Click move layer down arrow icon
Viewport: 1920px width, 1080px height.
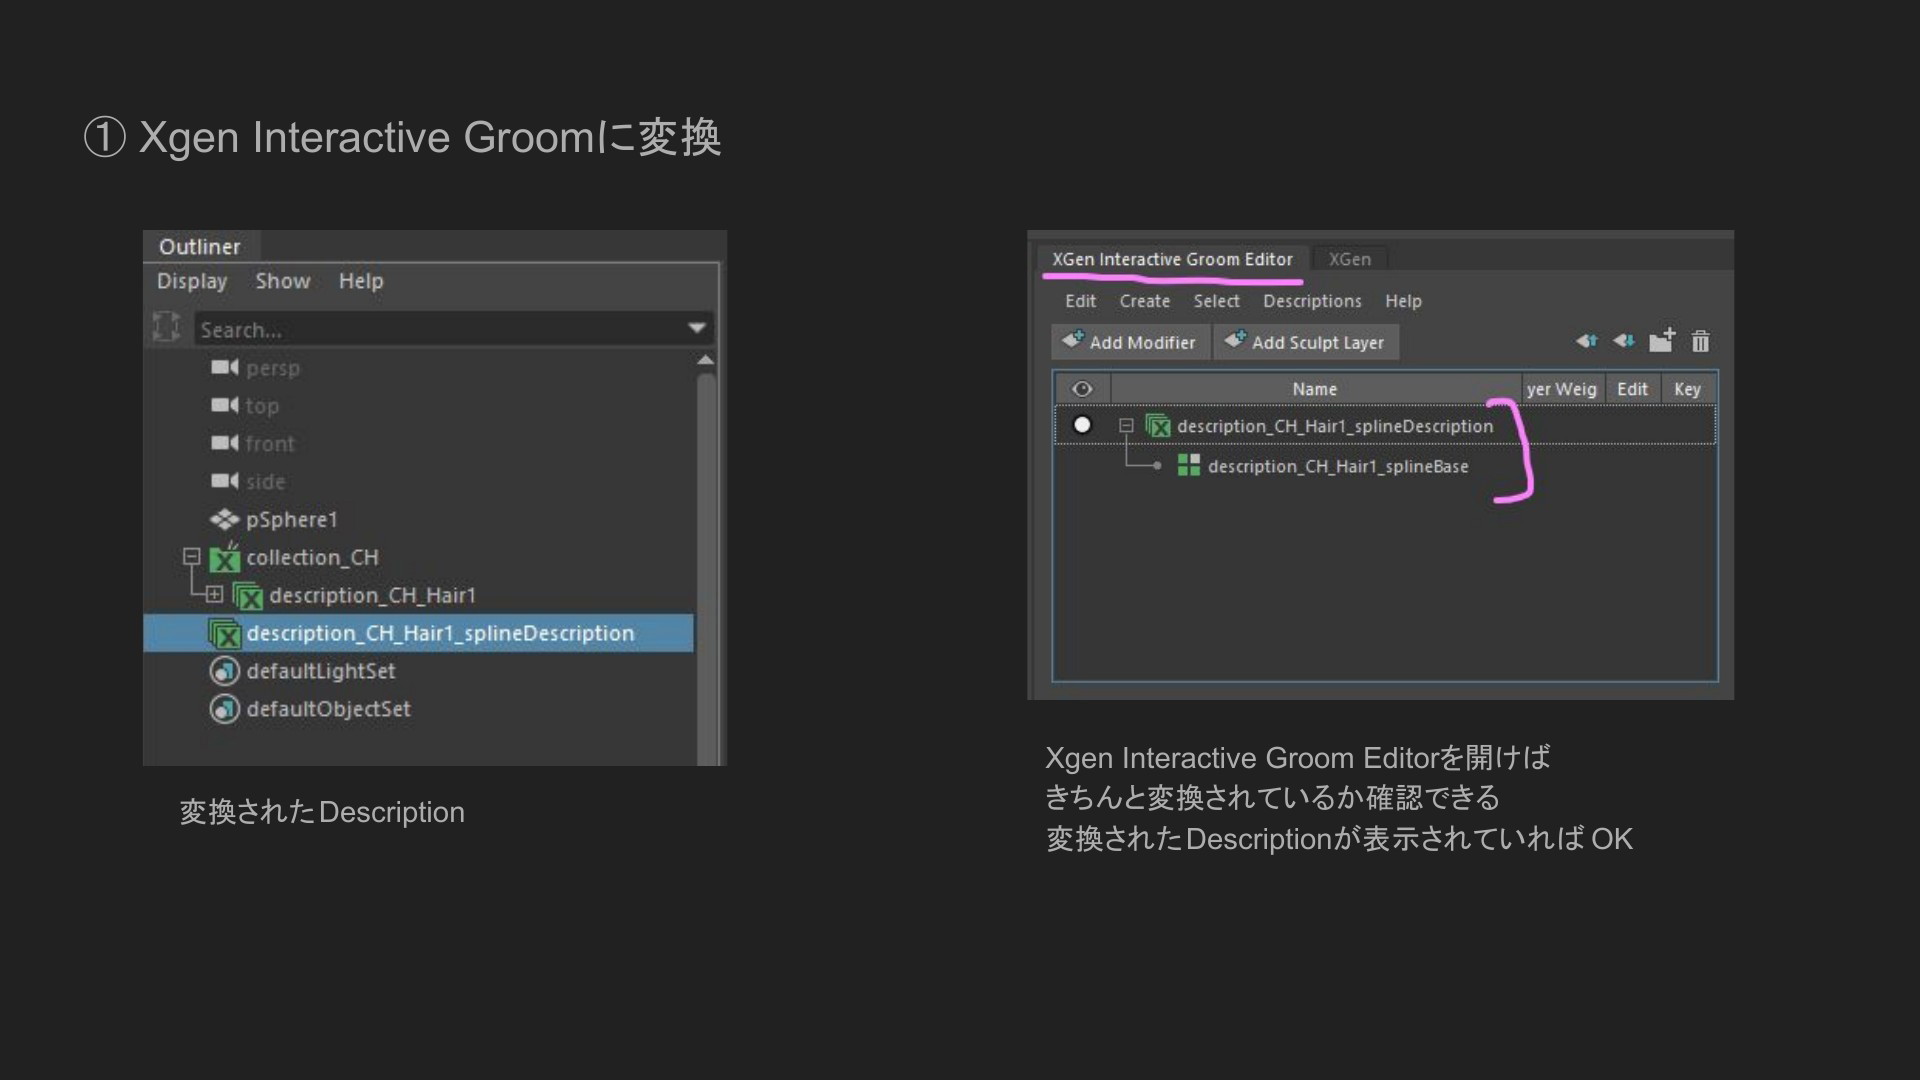[1623, 341]
